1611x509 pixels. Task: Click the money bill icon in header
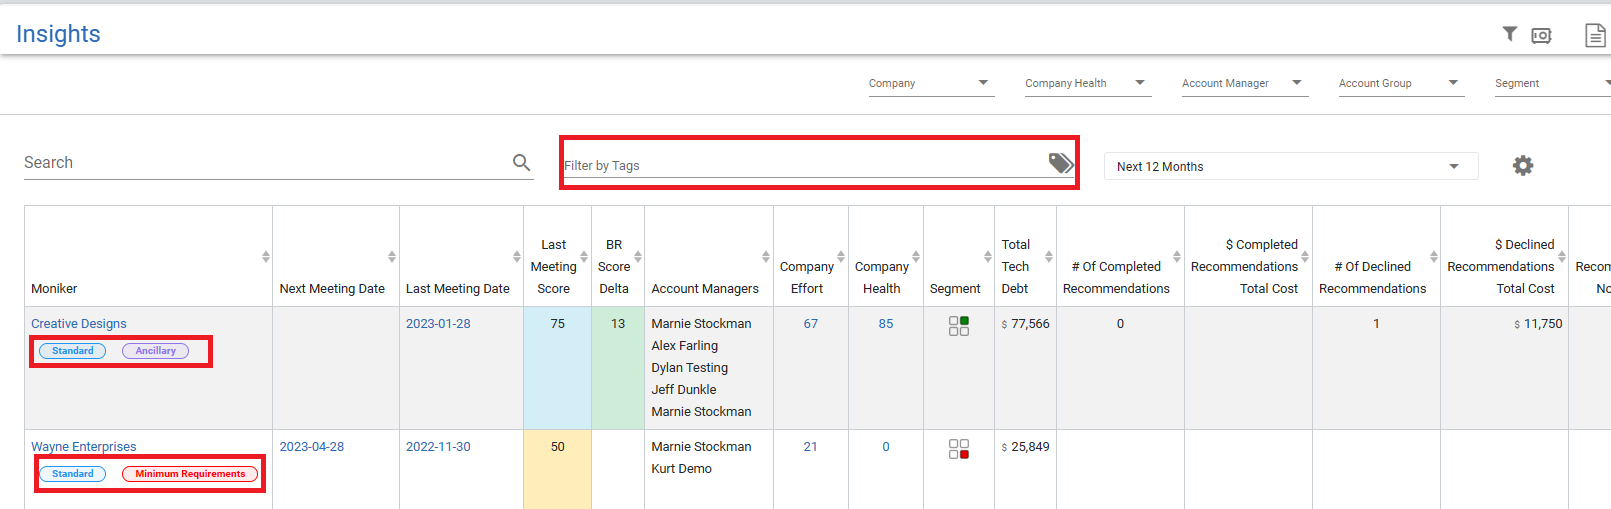coord(1541,36)
